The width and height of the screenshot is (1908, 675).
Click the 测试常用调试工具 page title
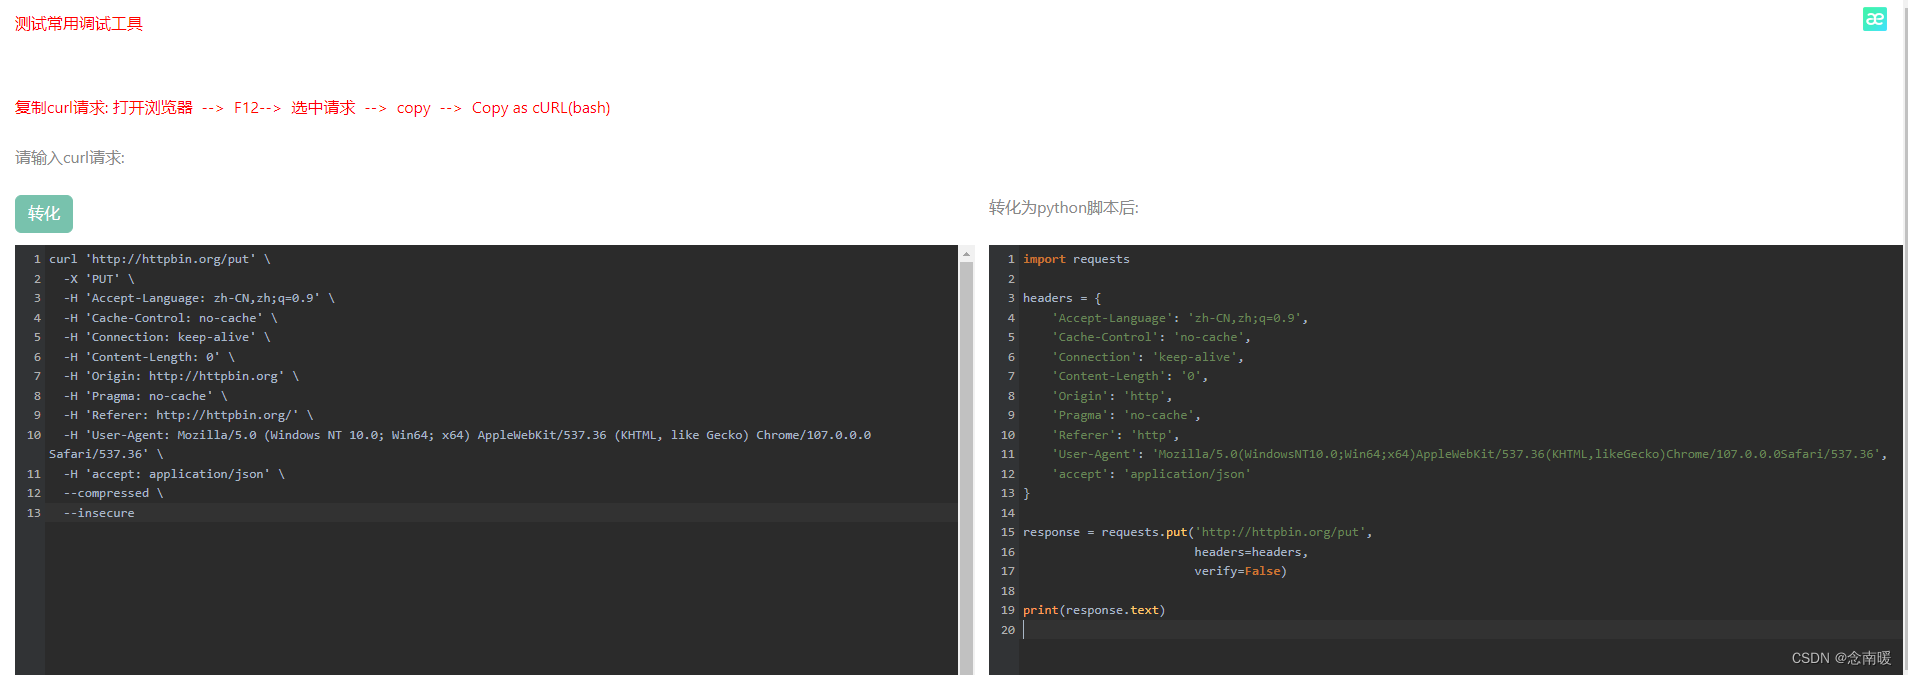click(79, 24)
